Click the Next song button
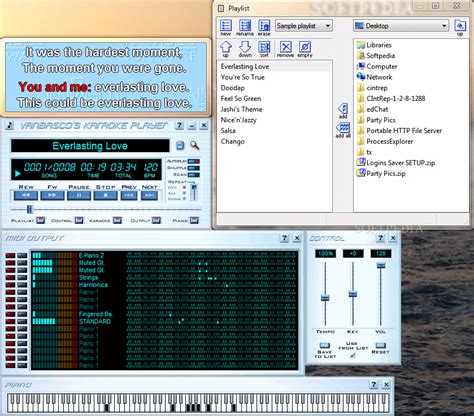 click(x=149, y=195)
